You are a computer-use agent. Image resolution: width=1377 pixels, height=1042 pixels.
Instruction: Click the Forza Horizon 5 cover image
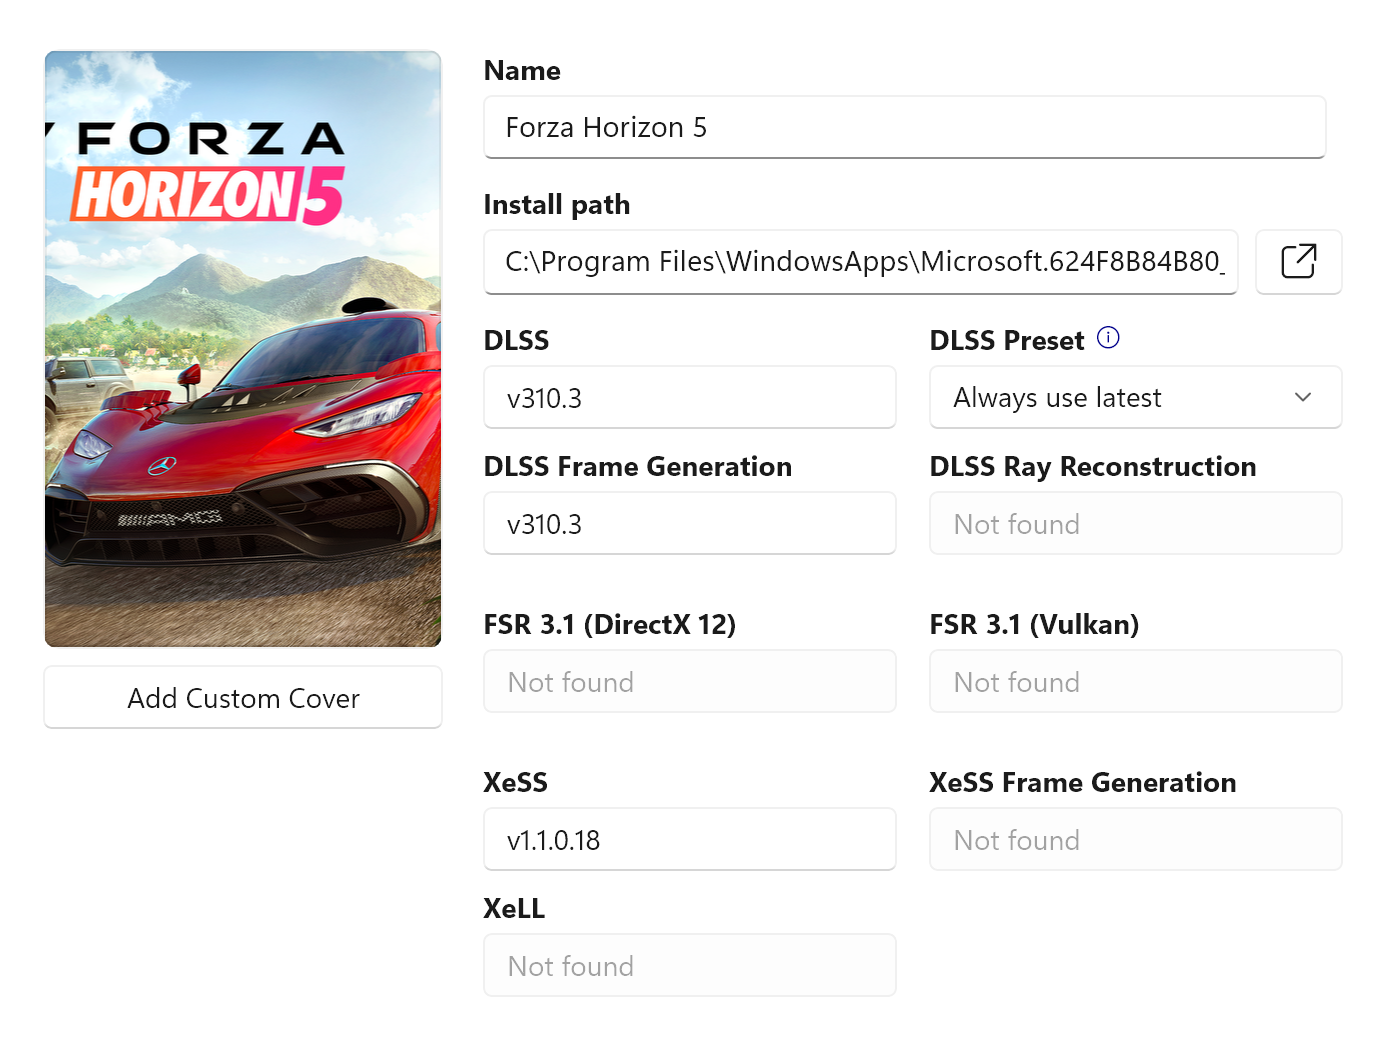(243, 349)
